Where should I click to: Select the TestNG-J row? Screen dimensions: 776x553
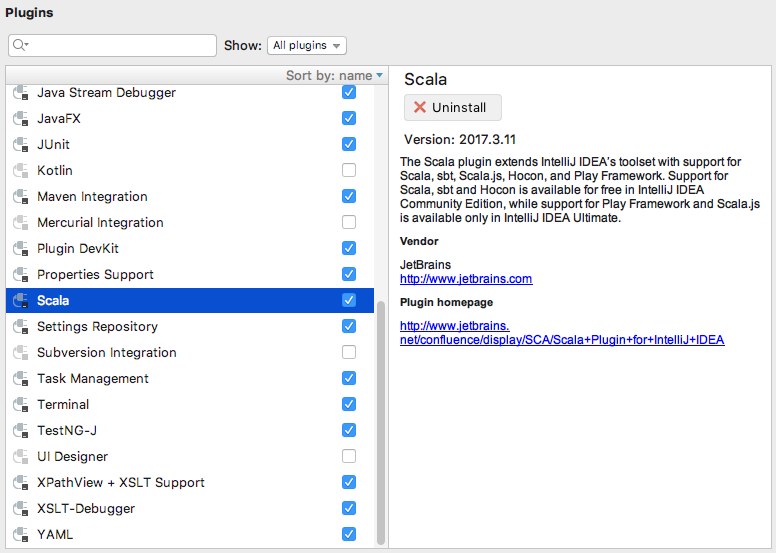coord(190,430)
